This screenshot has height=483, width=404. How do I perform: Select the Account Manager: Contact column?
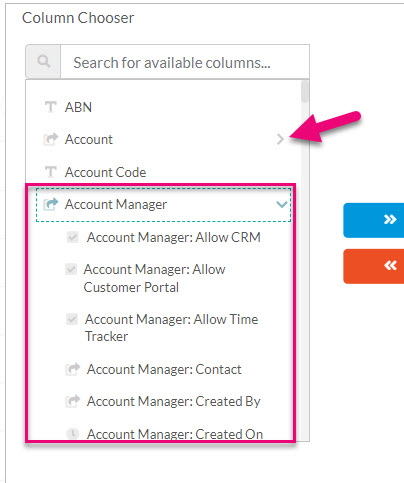point(164,369)
